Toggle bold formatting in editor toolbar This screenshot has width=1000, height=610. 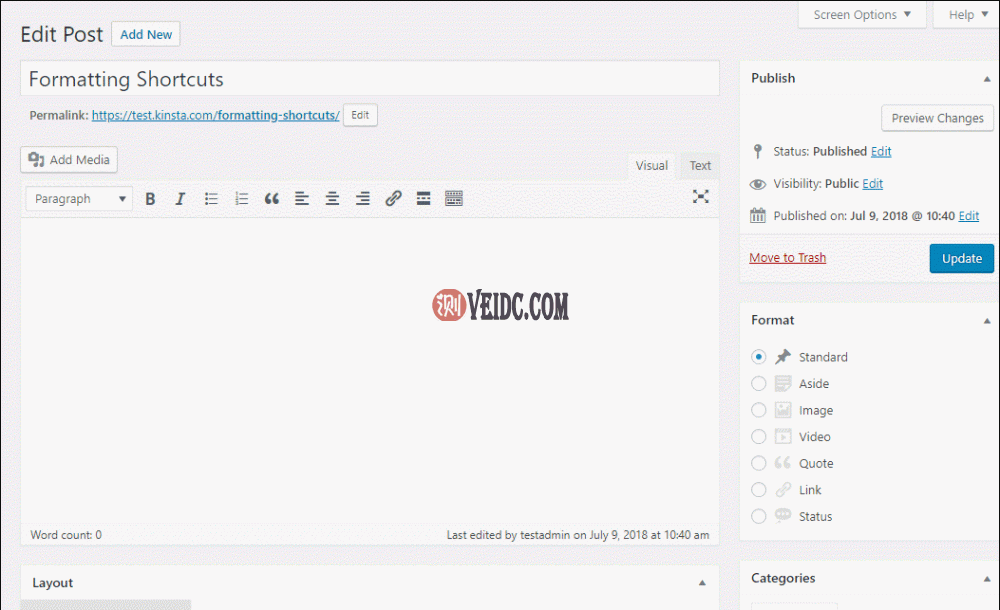coord(150,199)
